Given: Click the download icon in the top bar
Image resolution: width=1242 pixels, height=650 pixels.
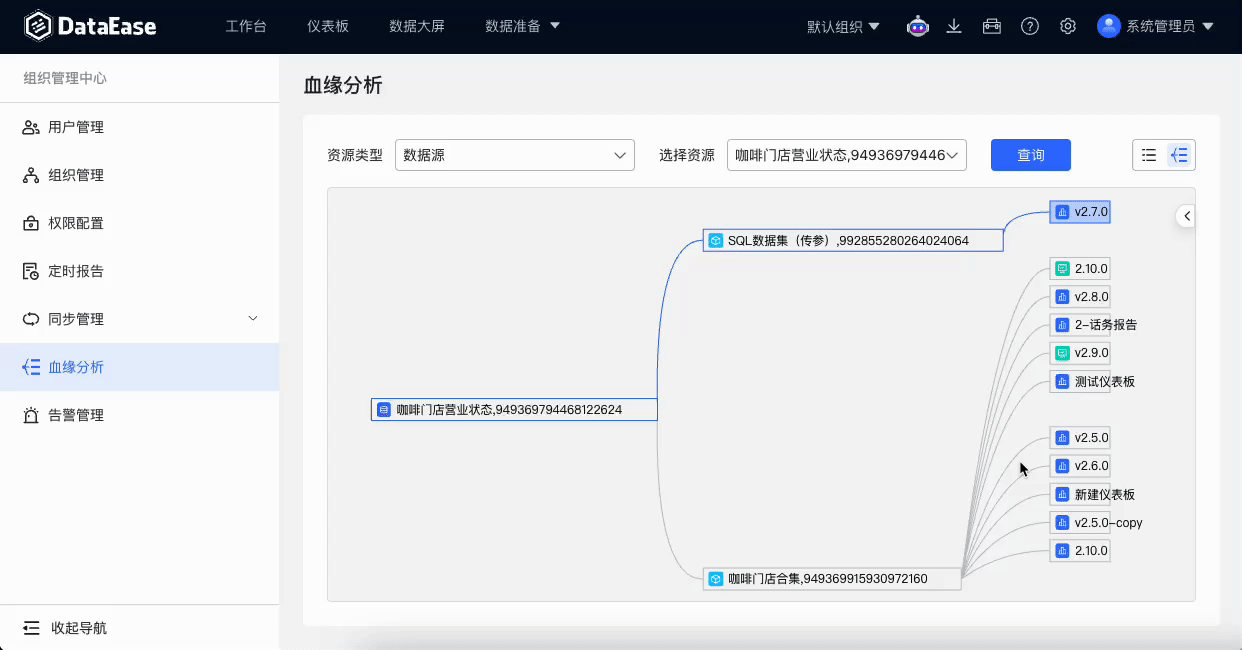Looking at the screenshot, I should [x=953, y=26].
